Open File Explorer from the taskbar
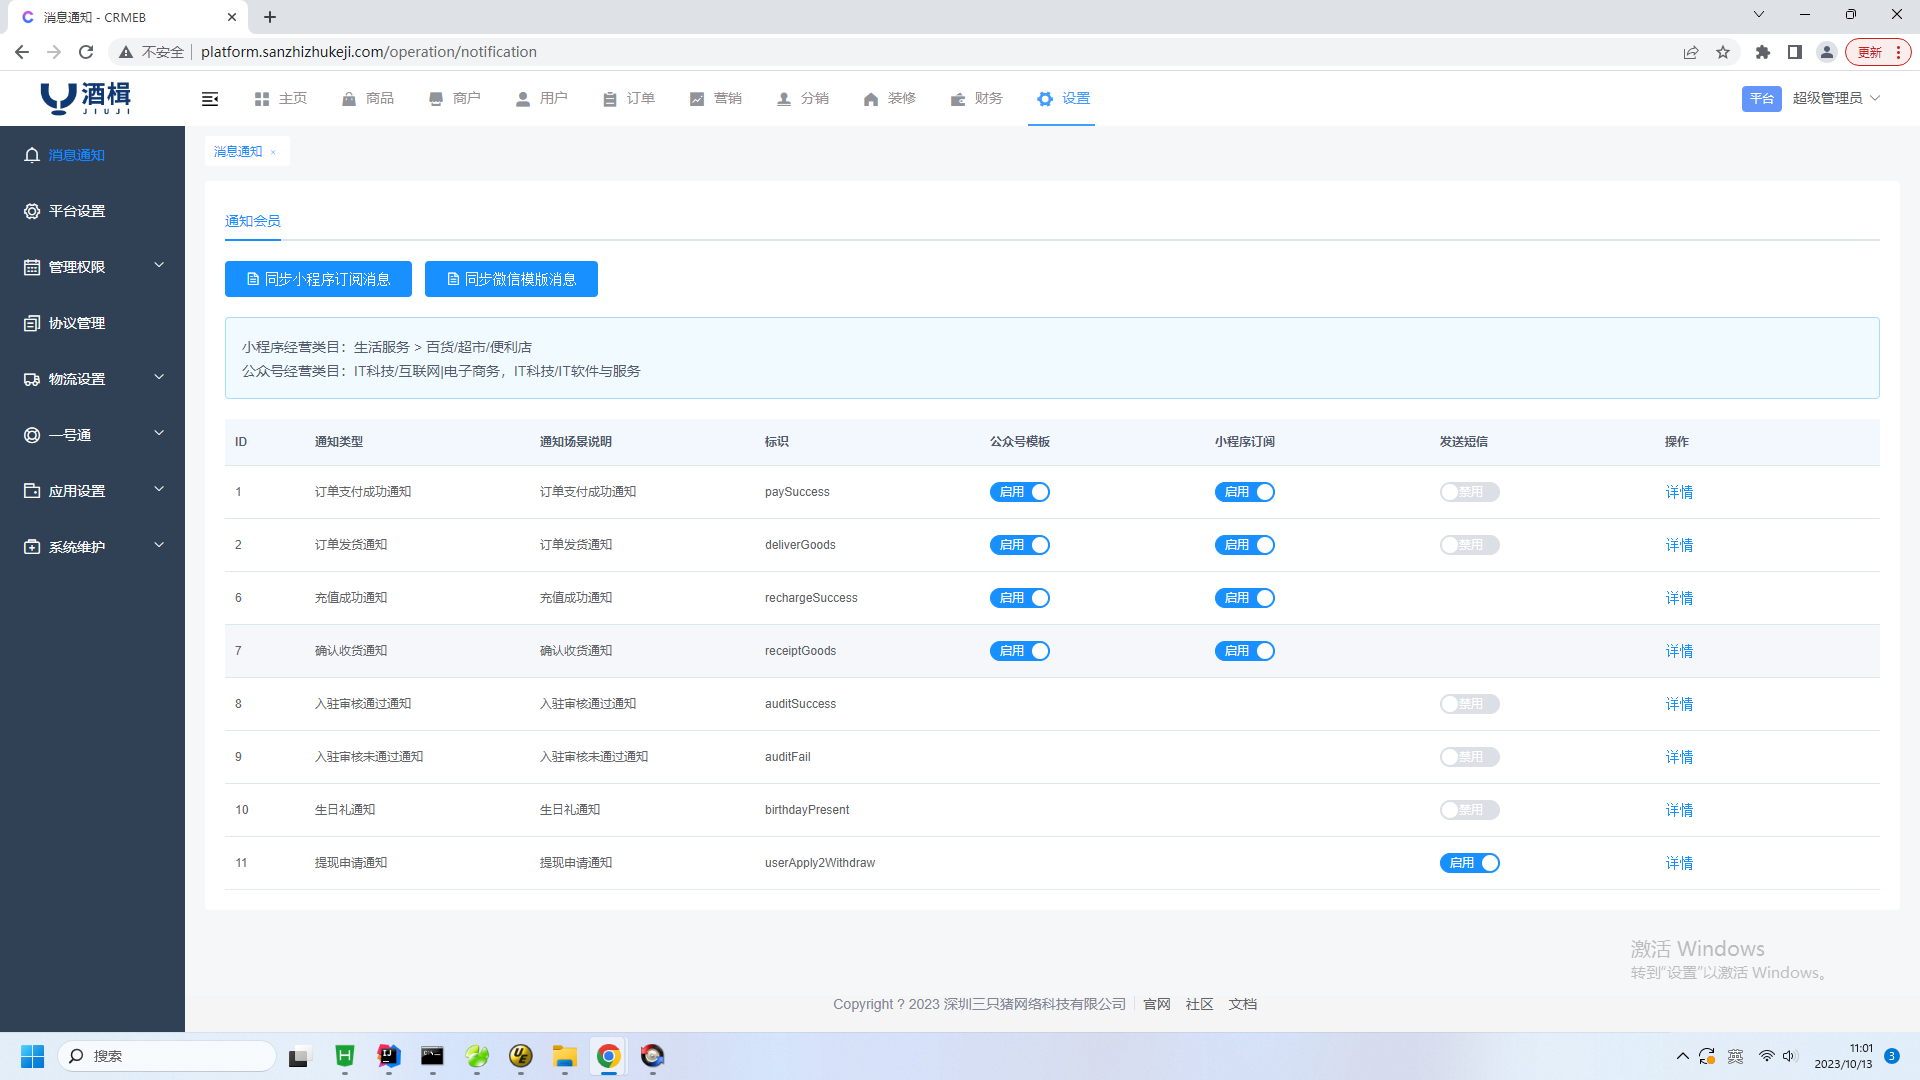The height and width of the screenshot is (1080, 1920). tap(565, 1056)
